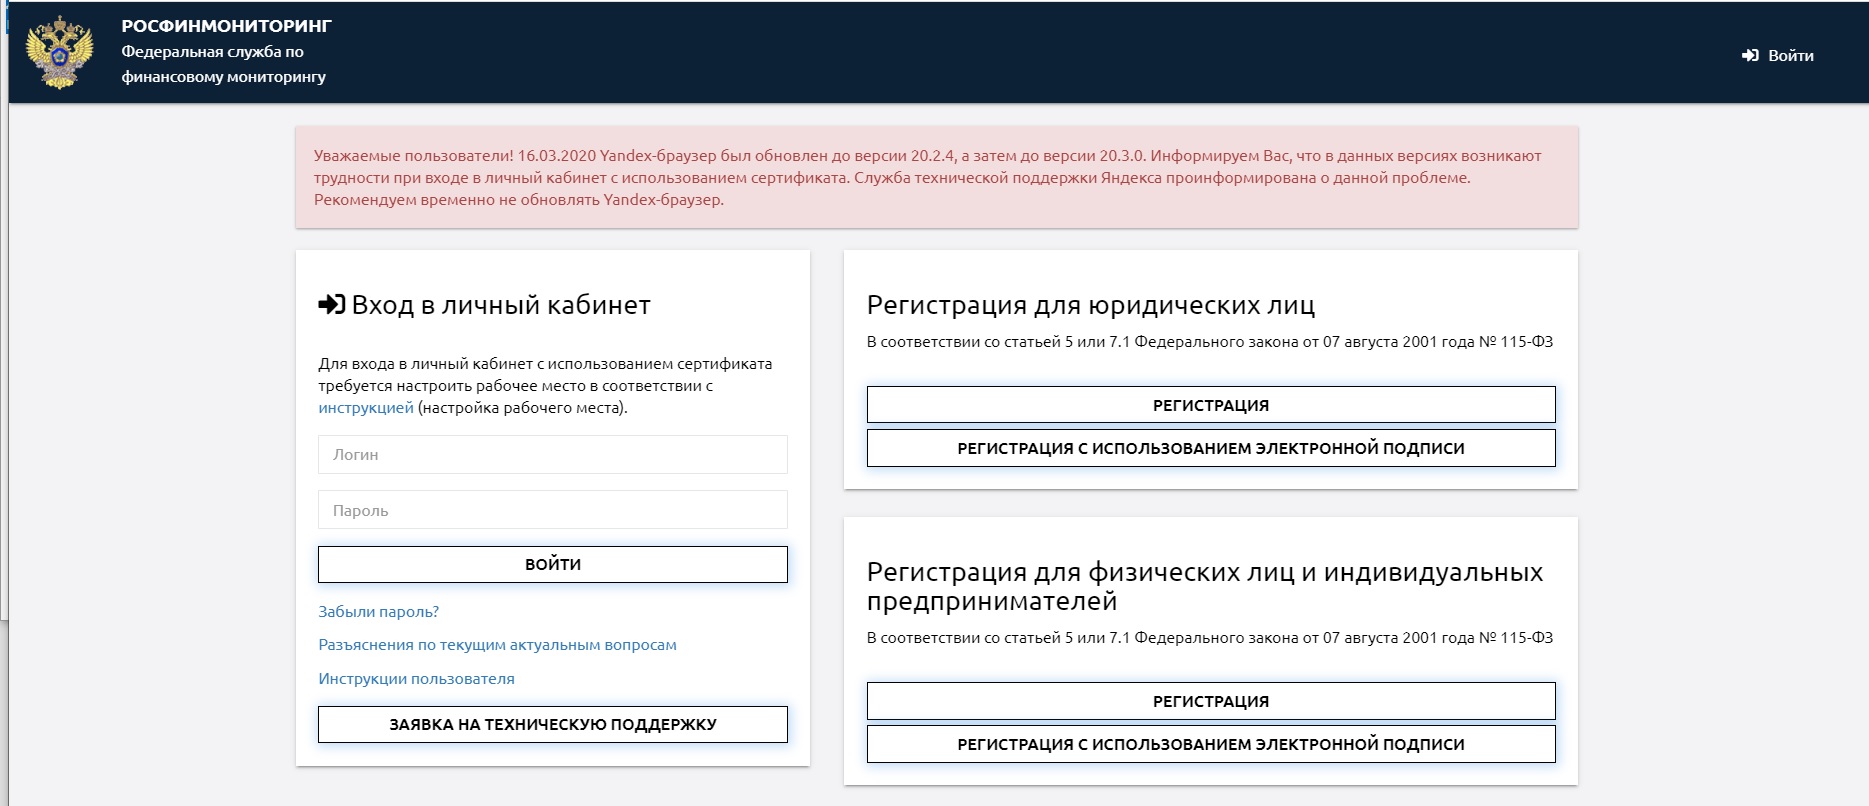Image resolution: width=1869 pixels, height=806 pixels.
Task: Follow the "инструкцией" workstation setup link
Action: click(366, 408)
